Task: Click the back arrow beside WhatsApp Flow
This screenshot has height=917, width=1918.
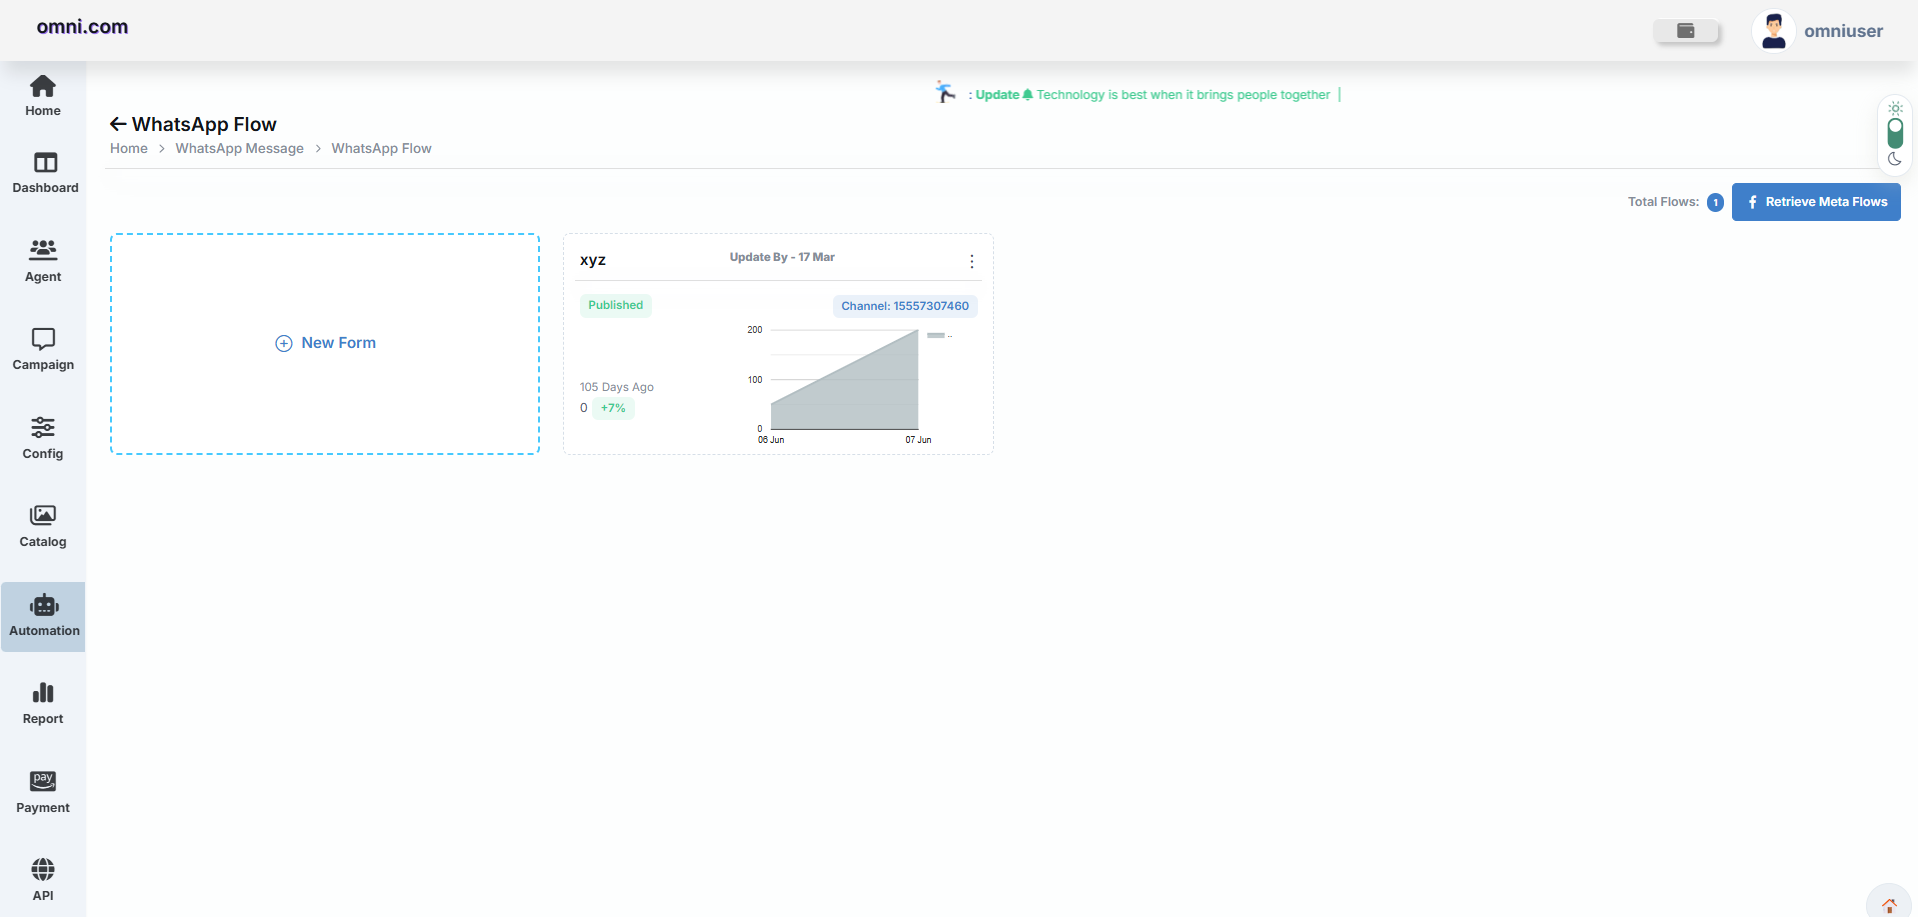Action: [x=118, y=124]
